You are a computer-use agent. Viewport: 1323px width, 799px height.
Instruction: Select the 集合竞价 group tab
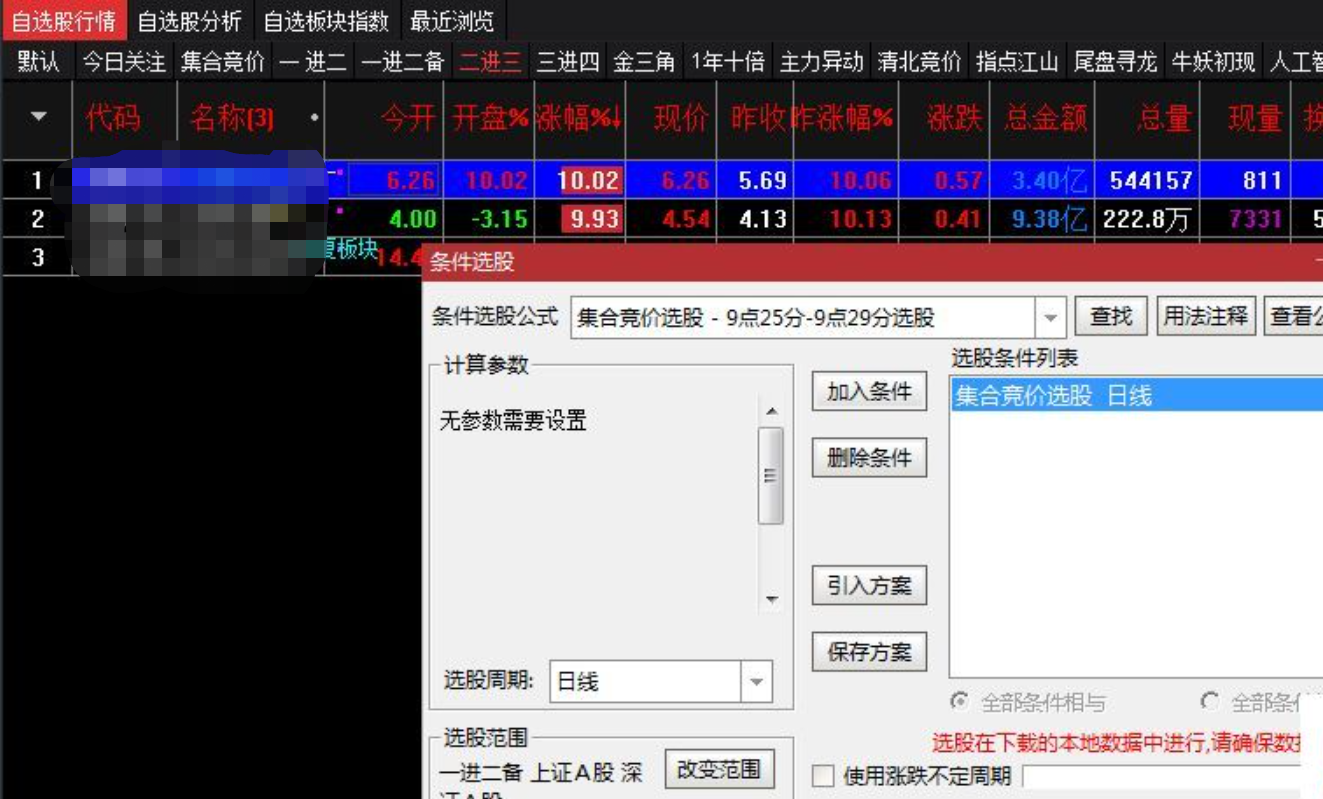(223, 62)
